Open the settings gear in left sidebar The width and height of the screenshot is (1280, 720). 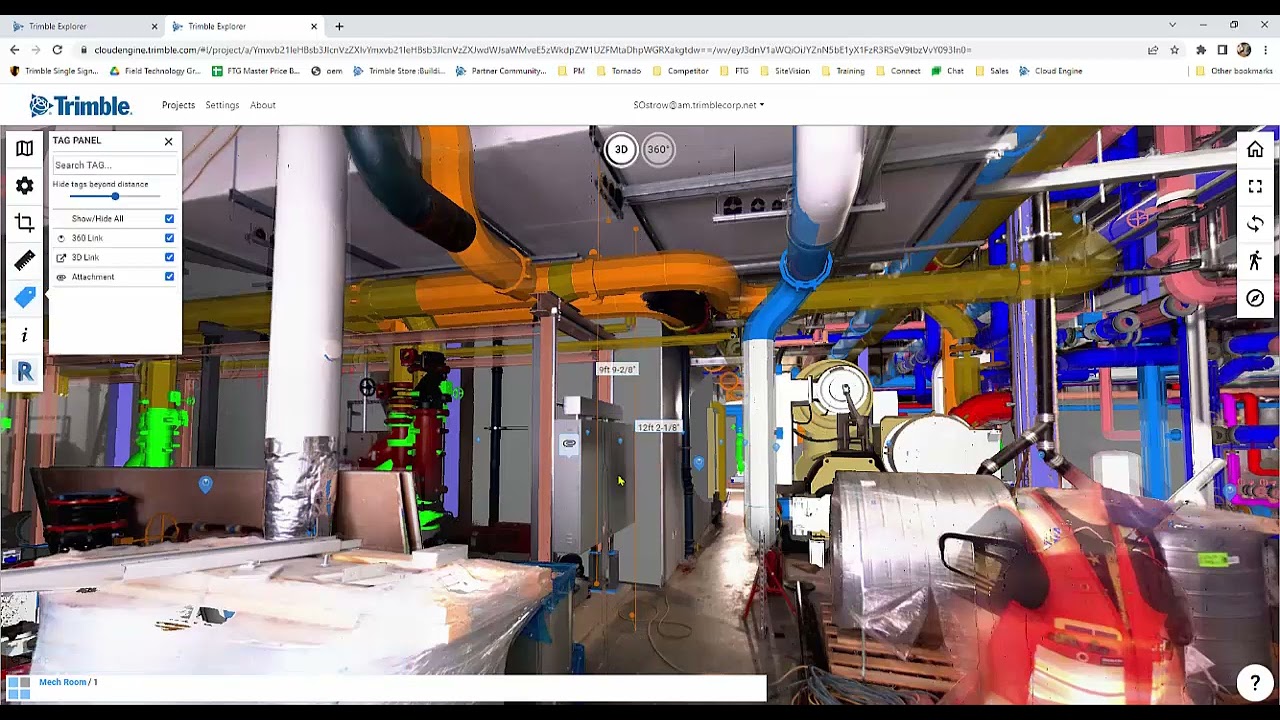pos(24,186)
